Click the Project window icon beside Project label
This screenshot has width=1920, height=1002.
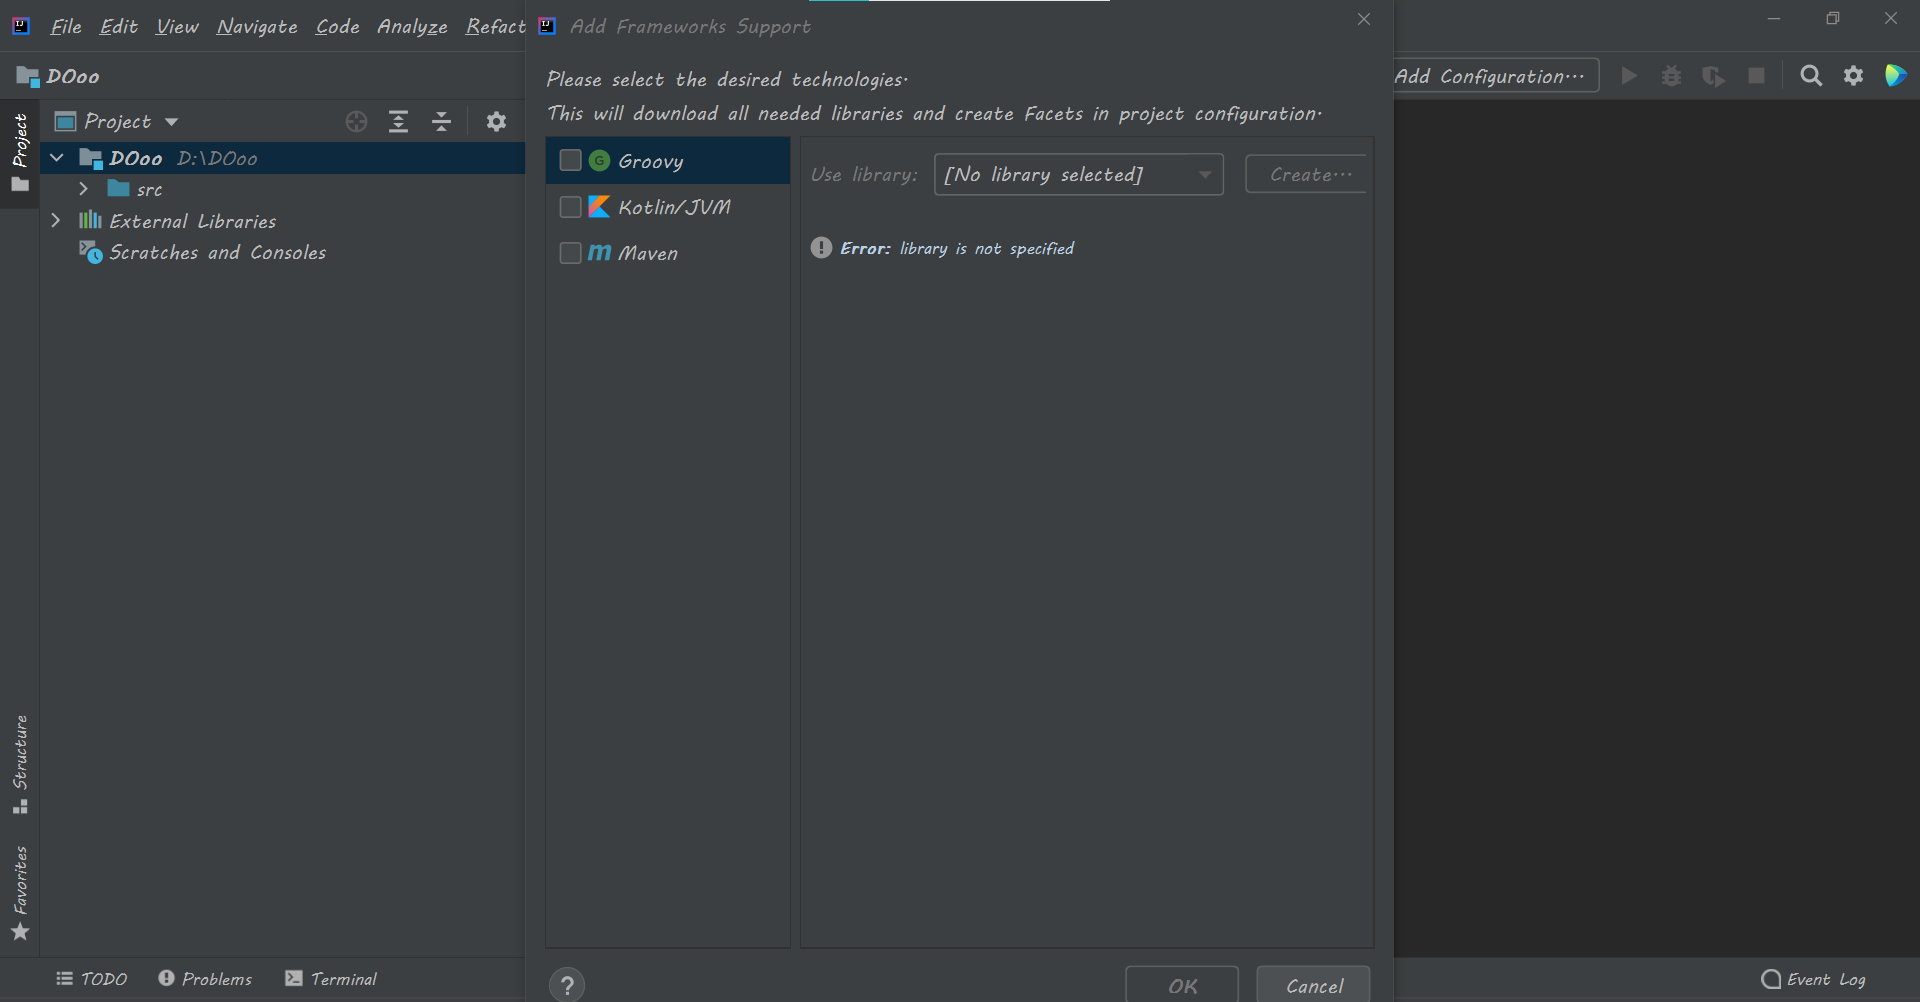coord(66,122)
